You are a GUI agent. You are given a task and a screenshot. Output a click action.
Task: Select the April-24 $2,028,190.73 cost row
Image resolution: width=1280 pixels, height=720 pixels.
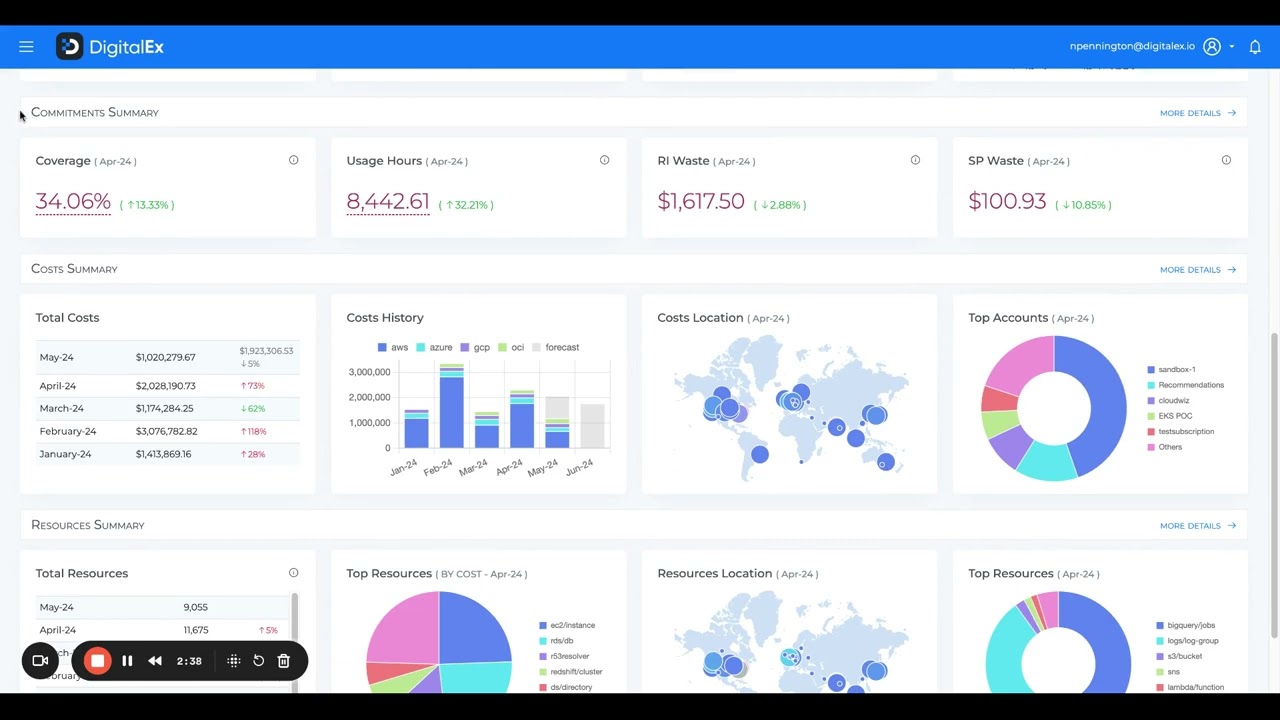click(167, 386)
